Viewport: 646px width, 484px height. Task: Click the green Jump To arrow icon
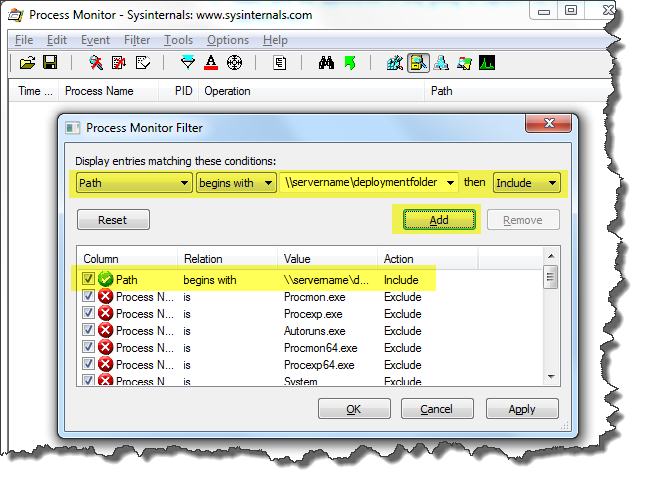(x=350, y=63)
